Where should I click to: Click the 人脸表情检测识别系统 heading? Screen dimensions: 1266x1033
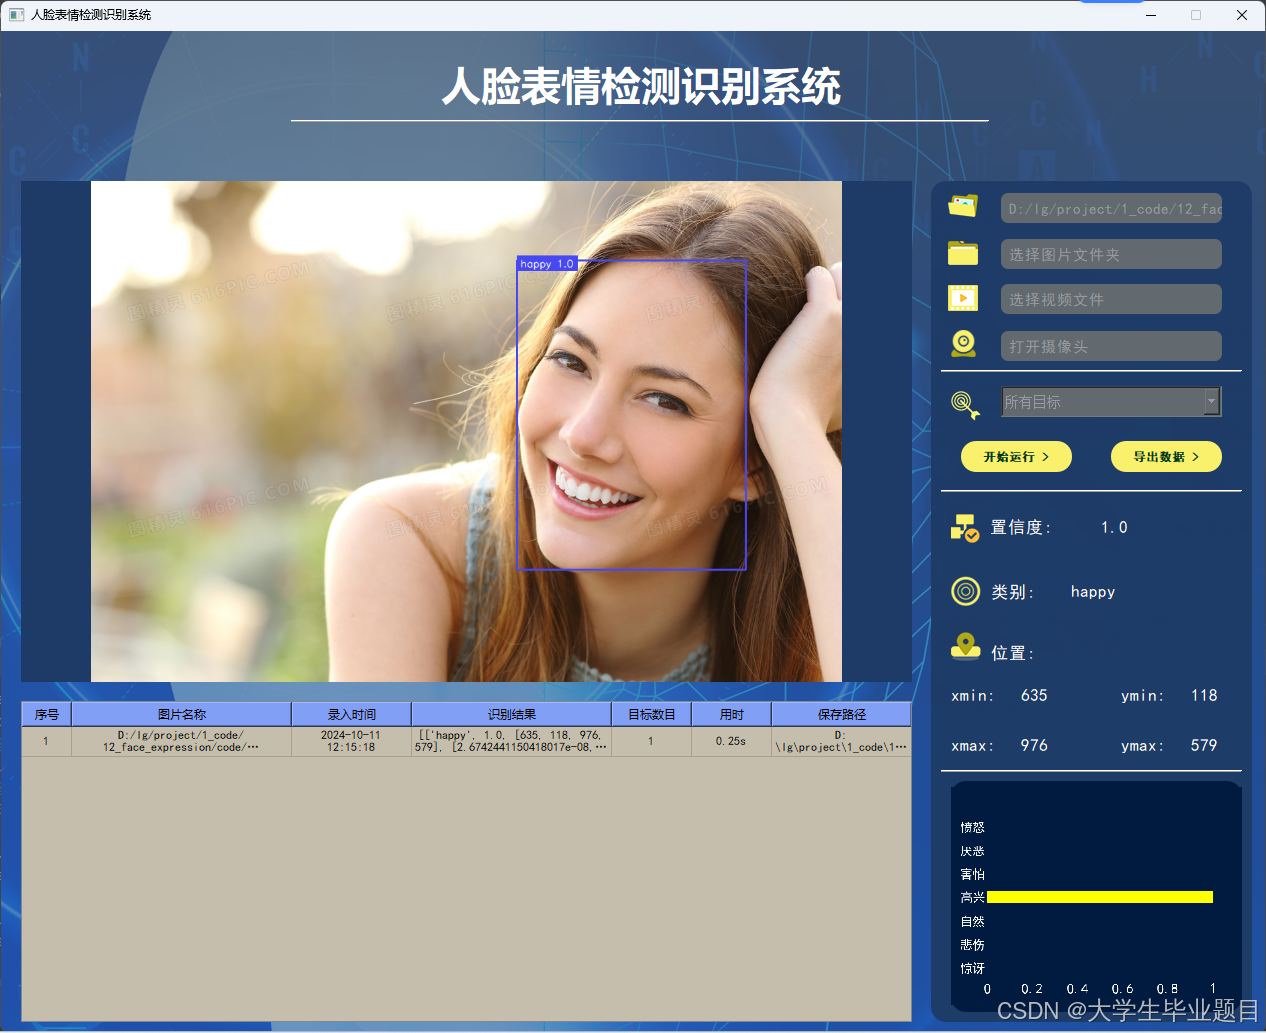[641, 87]
